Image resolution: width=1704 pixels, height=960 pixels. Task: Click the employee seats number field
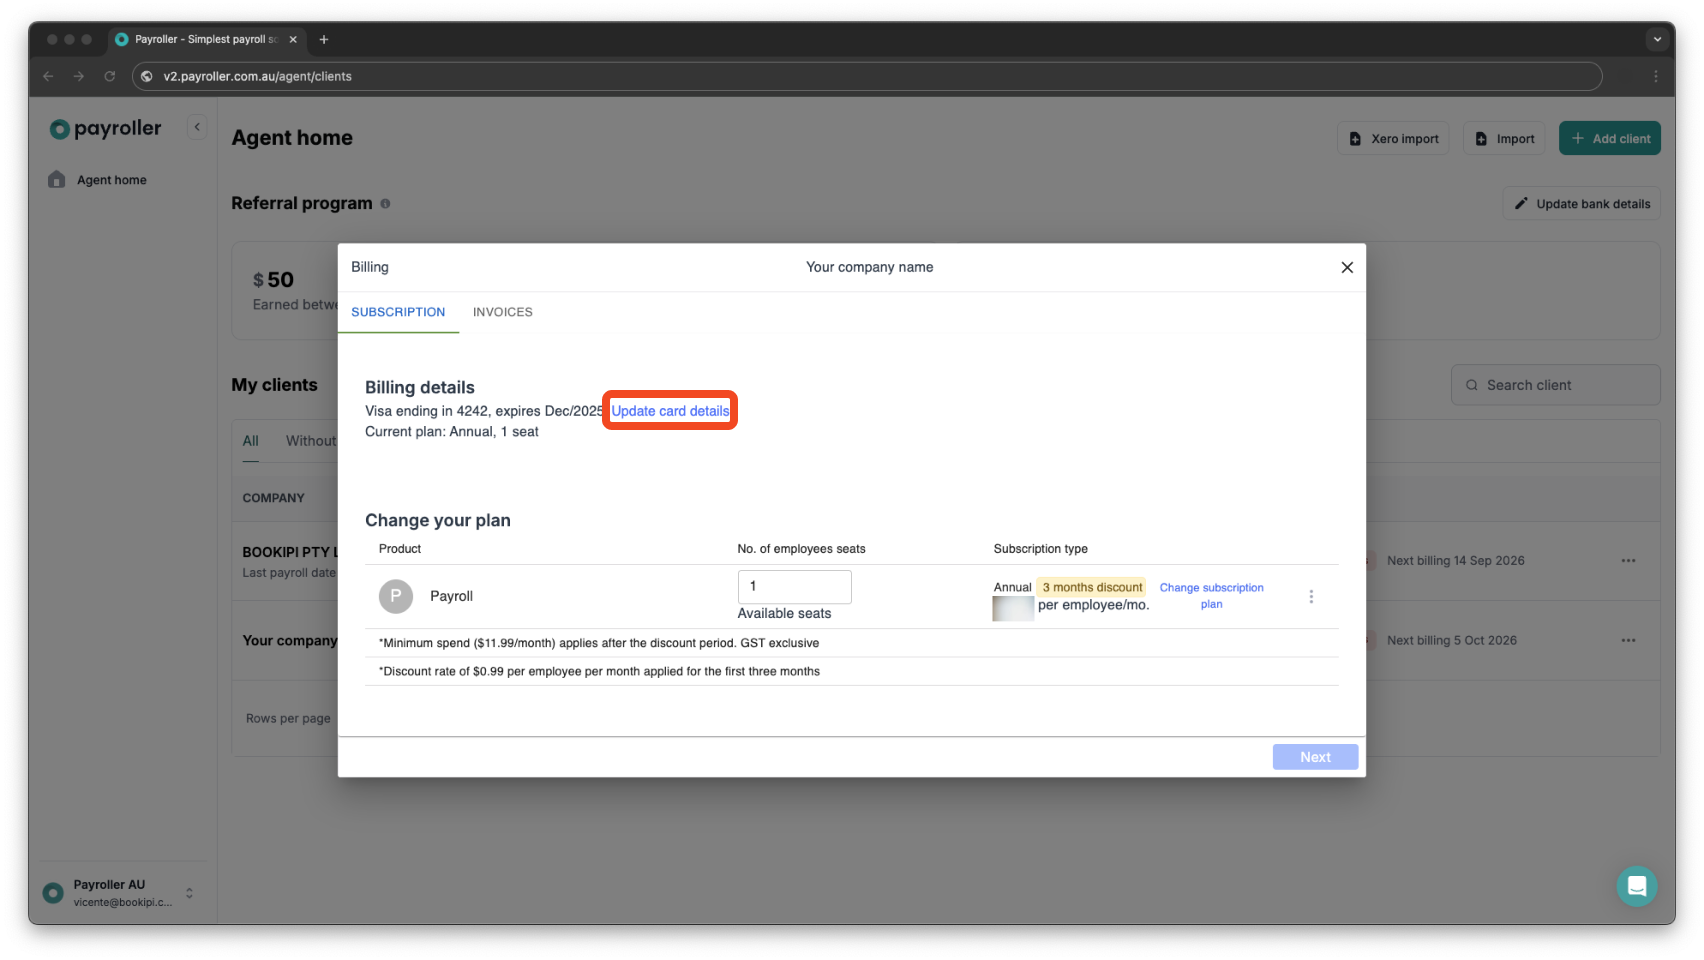(x=794, y=587)
